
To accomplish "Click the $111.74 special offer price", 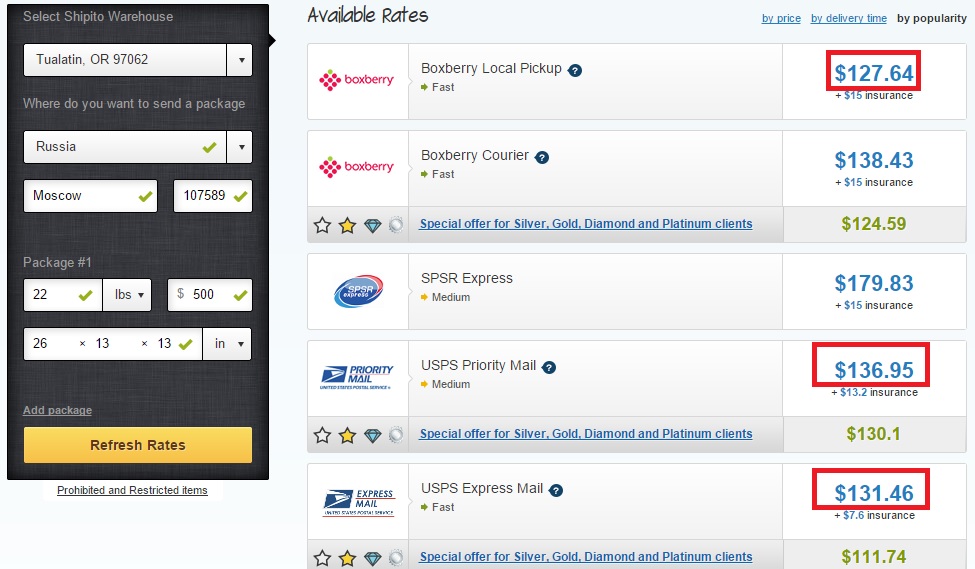I will coord(874,557).
